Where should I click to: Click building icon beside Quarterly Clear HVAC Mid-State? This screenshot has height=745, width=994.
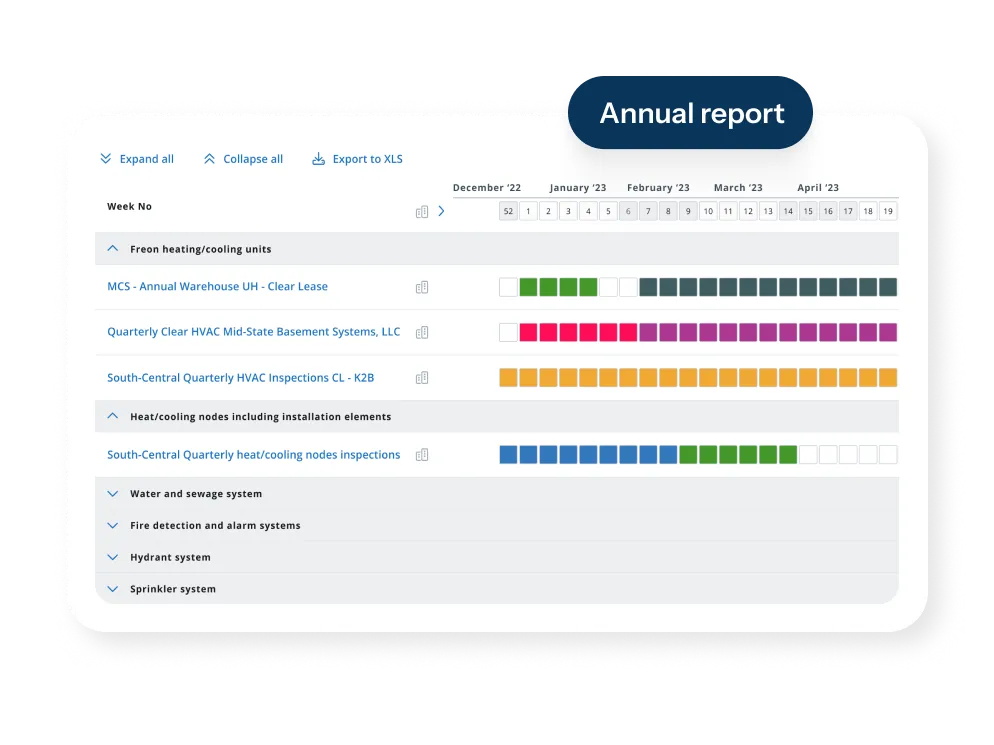pyautogui.click(x=422, y=332)
